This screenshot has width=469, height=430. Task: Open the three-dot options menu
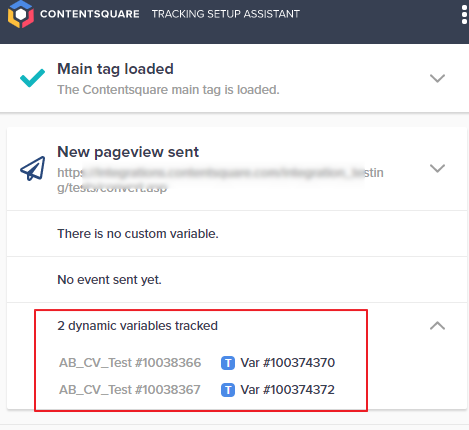click(x=464, y=14)
